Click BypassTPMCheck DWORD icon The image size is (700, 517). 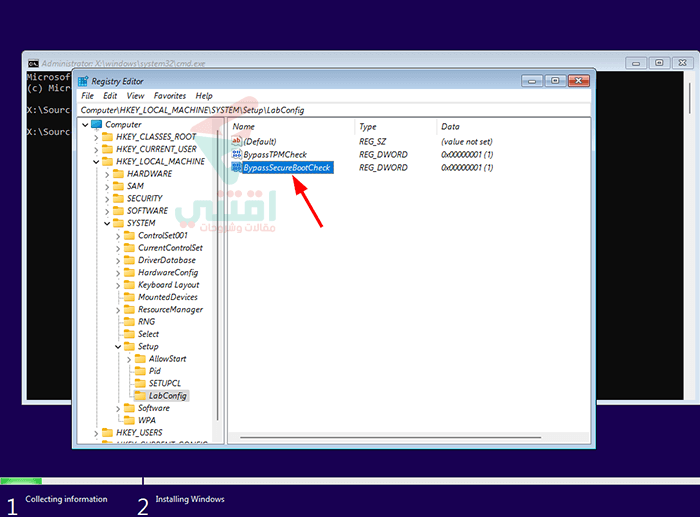tap(237, 154)
